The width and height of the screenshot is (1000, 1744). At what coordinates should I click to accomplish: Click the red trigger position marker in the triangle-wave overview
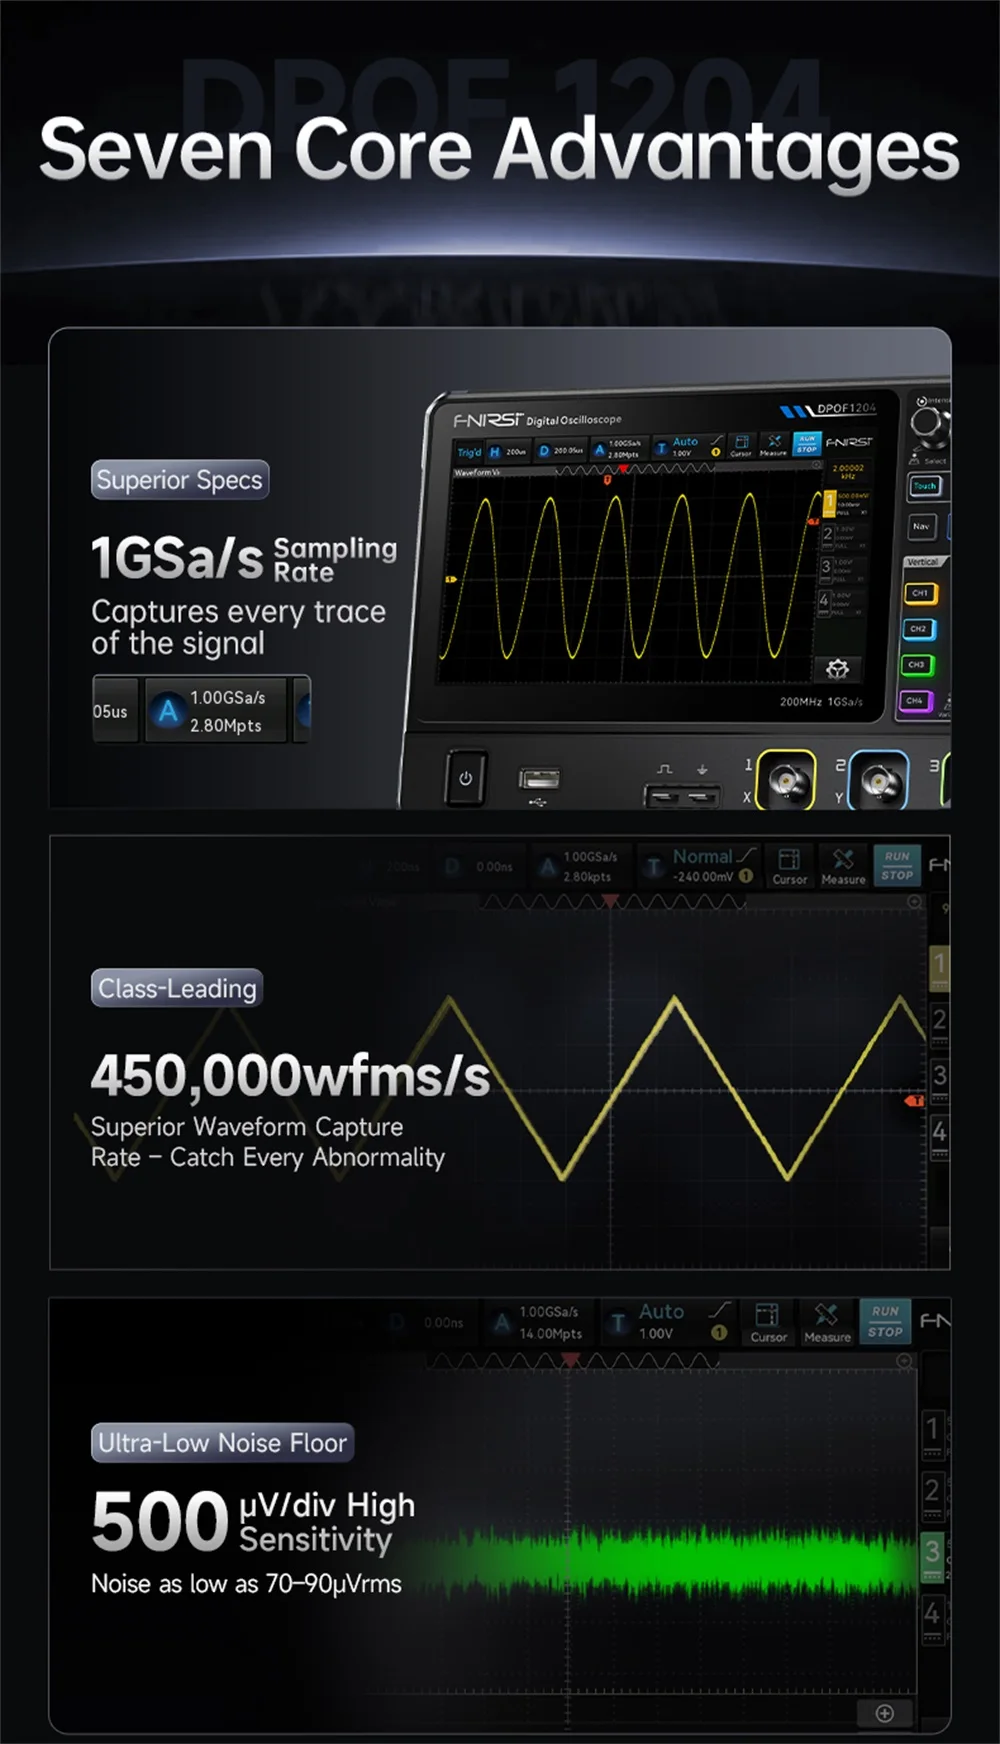point(610,902)
